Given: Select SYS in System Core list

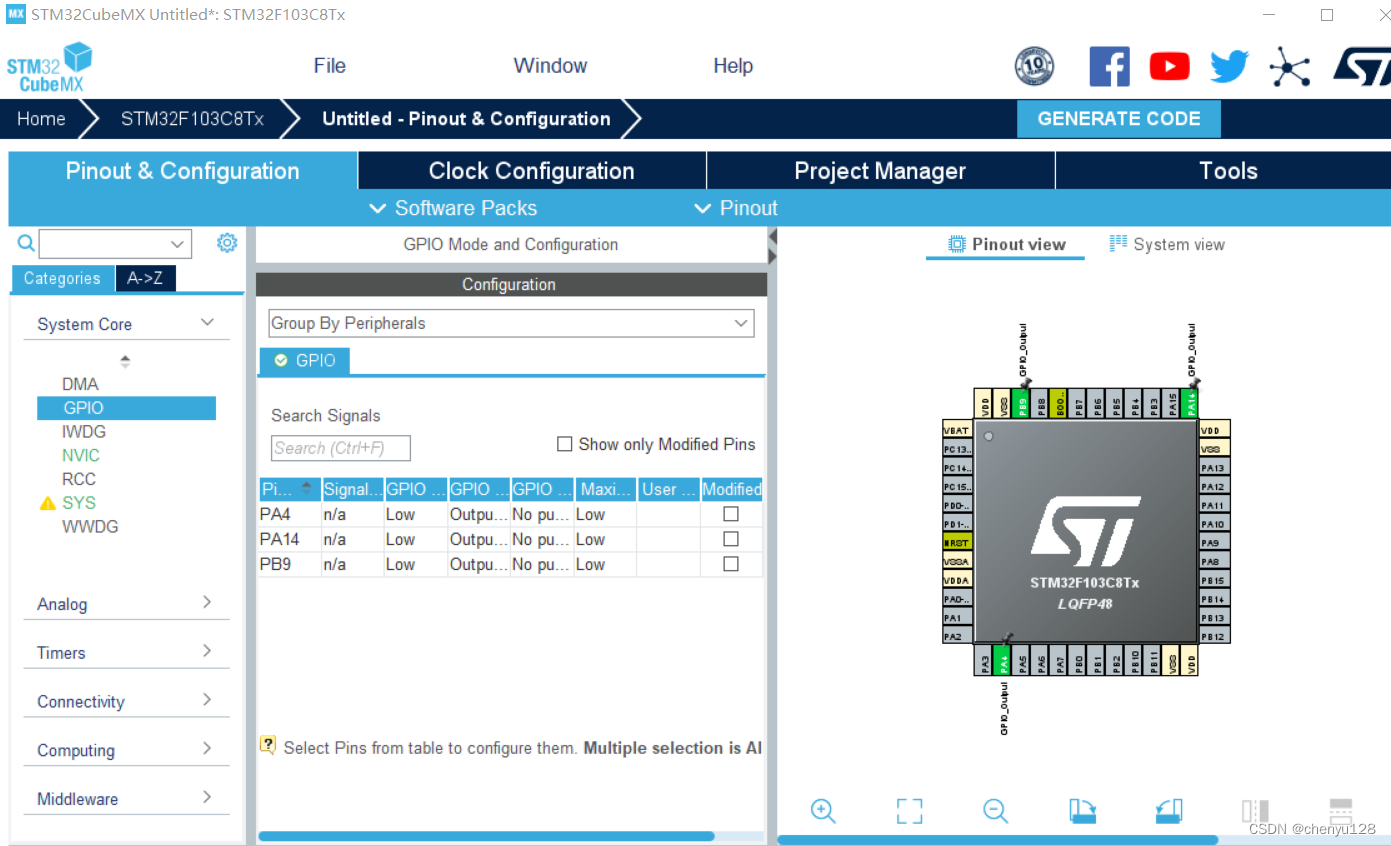Looking at the screenshot, I should point(79,503).
